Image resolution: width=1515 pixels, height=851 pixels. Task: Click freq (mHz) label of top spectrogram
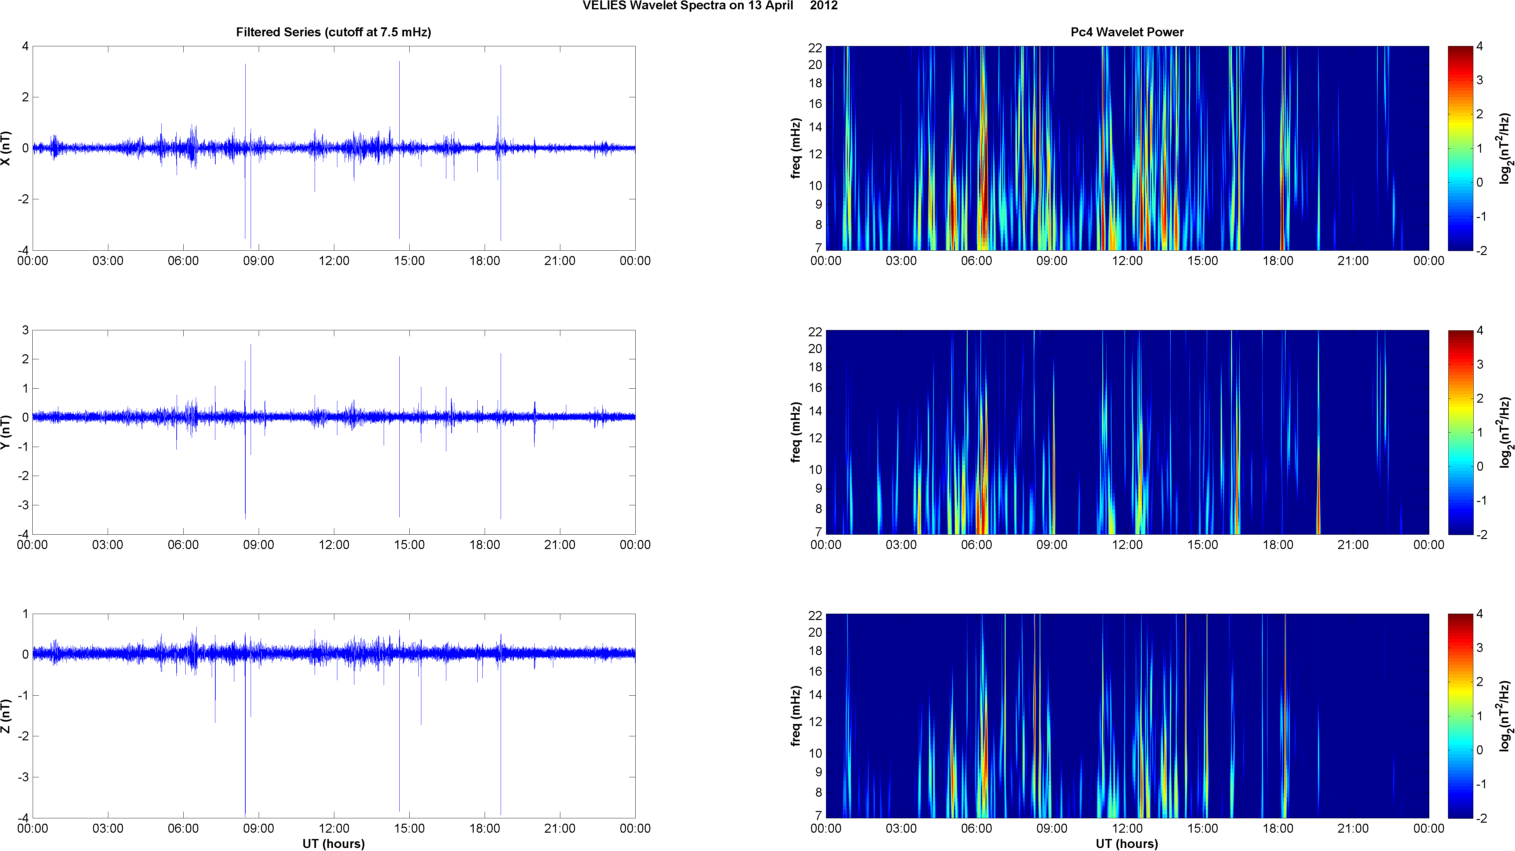[796, 148]
